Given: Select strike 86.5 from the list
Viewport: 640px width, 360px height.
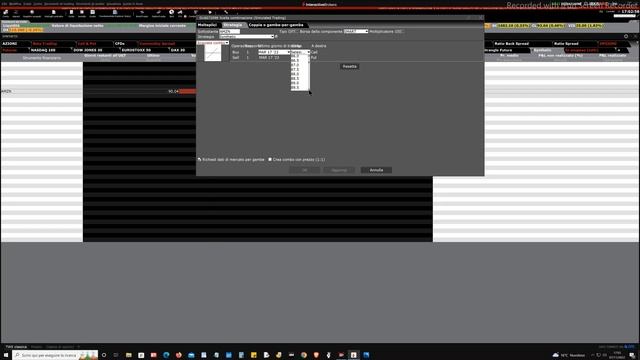Looking at the screenshot, I should pyautogui.click(x=298, y=60).
